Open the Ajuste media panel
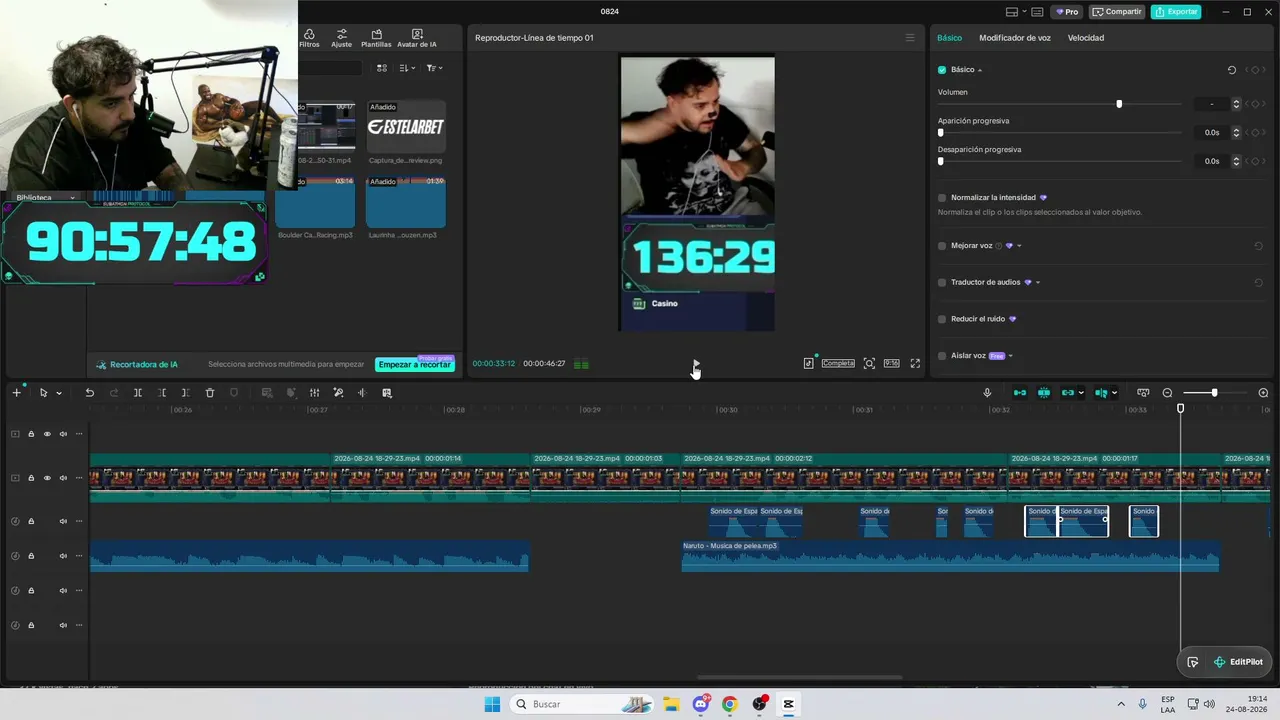This screenshot has width=1280, height=720. [x=342, y=38]
